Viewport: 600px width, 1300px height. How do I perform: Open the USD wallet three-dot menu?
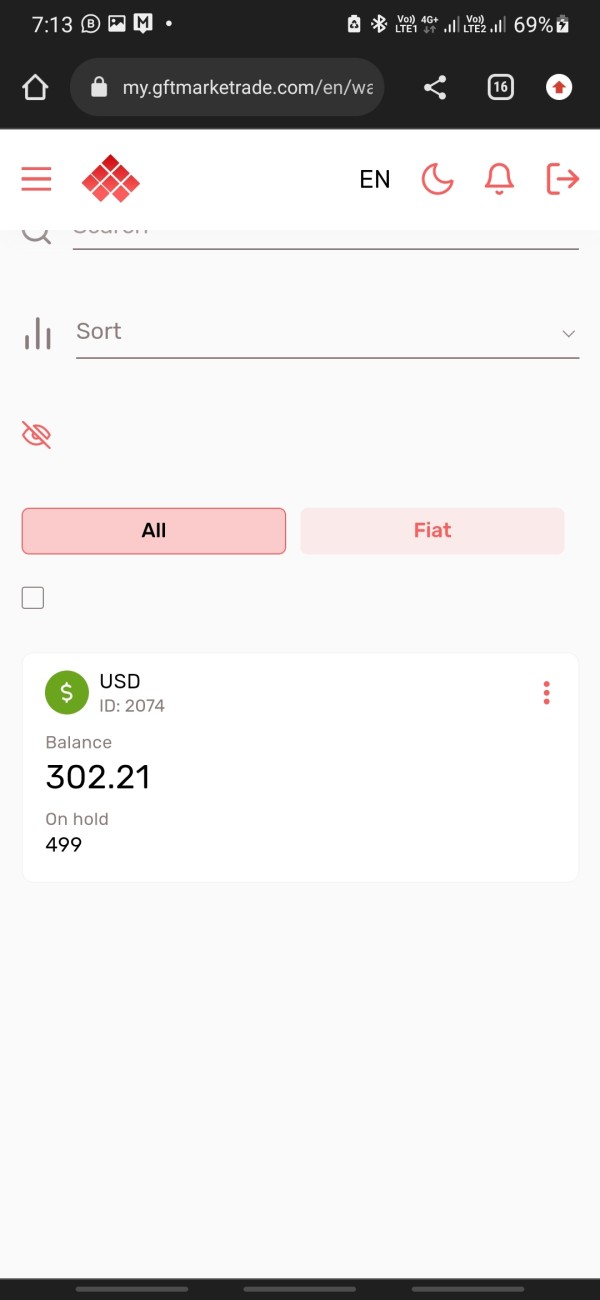click(546, 693)
